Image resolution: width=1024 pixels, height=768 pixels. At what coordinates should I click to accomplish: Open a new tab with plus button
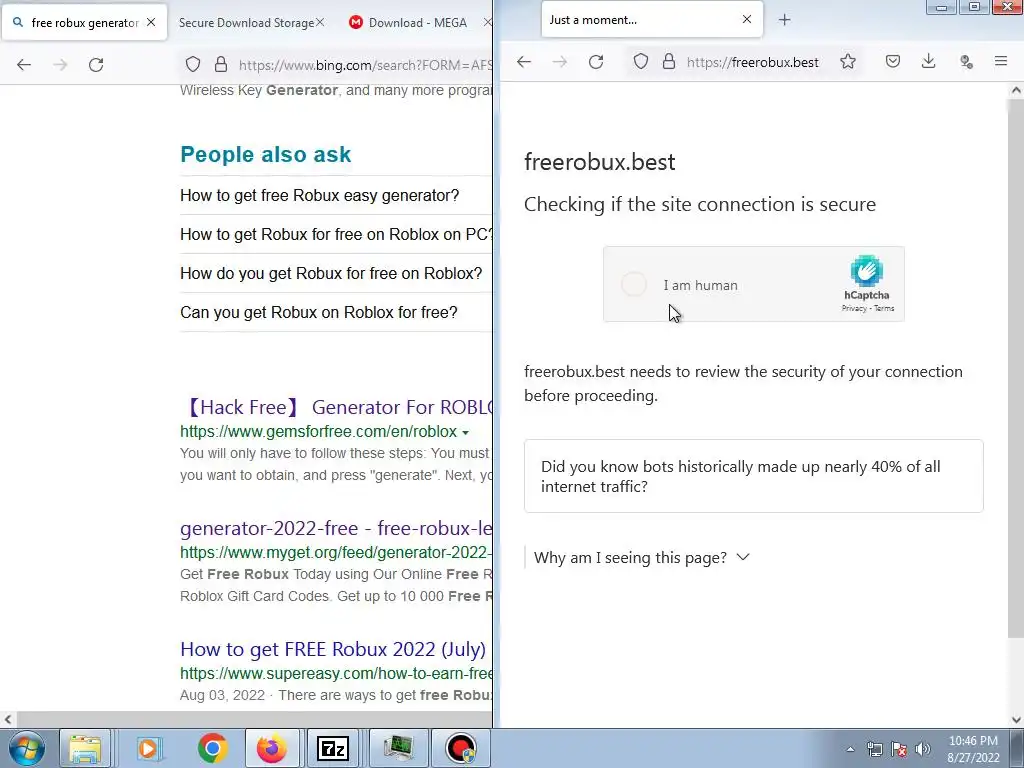[784, 20]
